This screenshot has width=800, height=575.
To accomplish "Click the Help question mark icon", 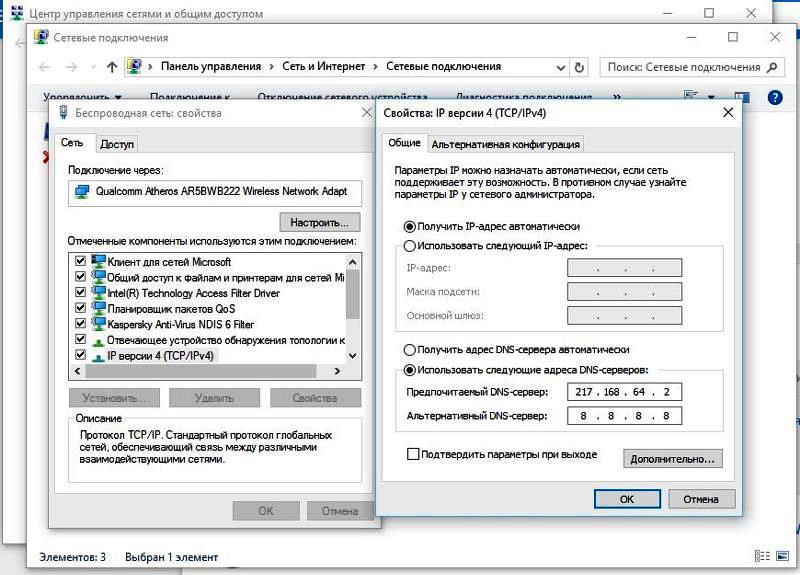I will tap(773, 97).
